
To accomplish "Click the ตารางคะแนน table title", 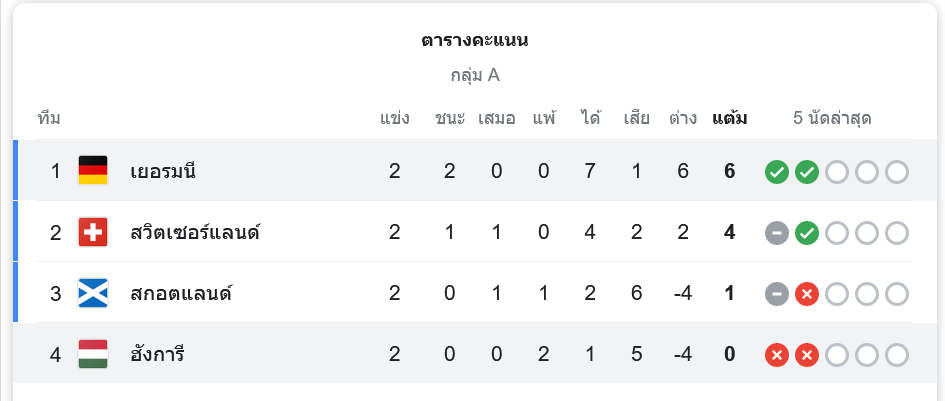I will point(474,41).
